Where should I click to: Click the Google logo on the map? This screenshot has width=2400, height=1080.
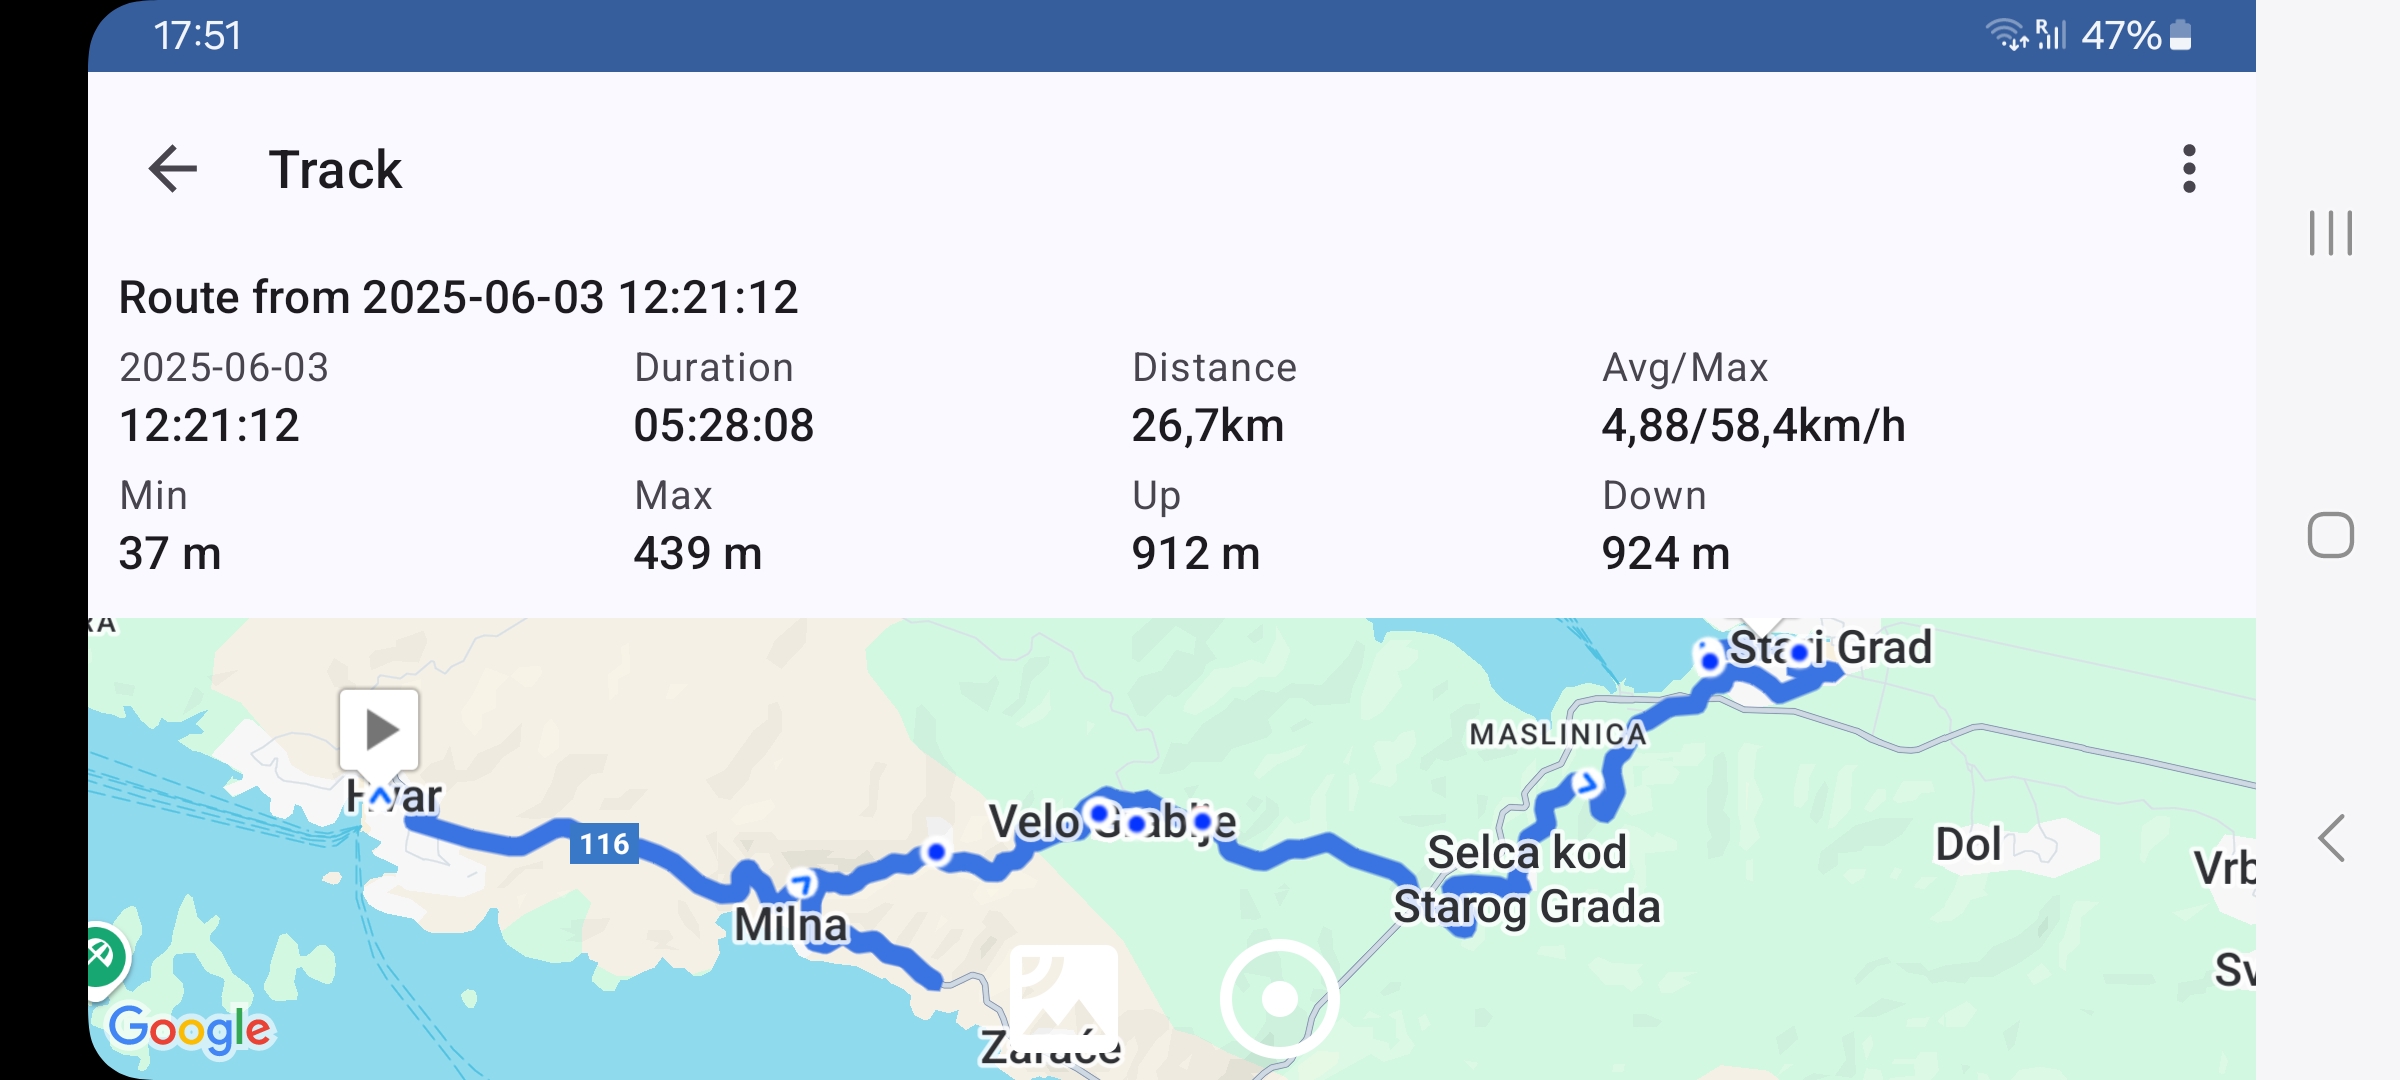pyautogui.click(x=189, y=1029)
